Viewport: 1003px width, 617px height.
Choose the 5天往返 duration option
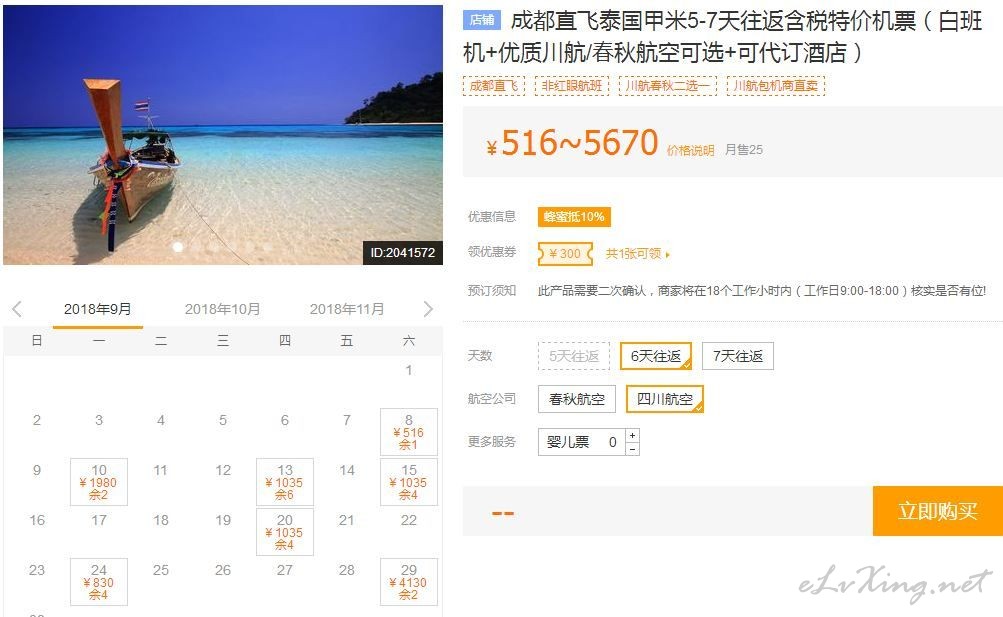[574, 356]
